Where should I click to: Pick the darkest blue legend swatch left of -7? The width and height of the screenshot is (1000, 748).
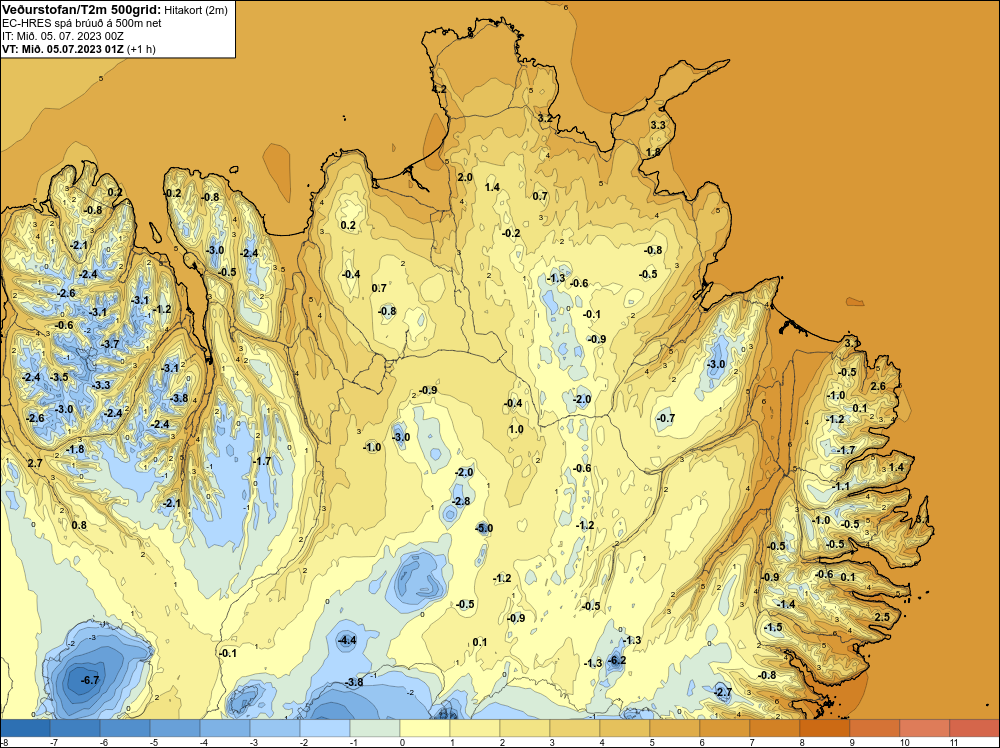[x=25, y=728]
